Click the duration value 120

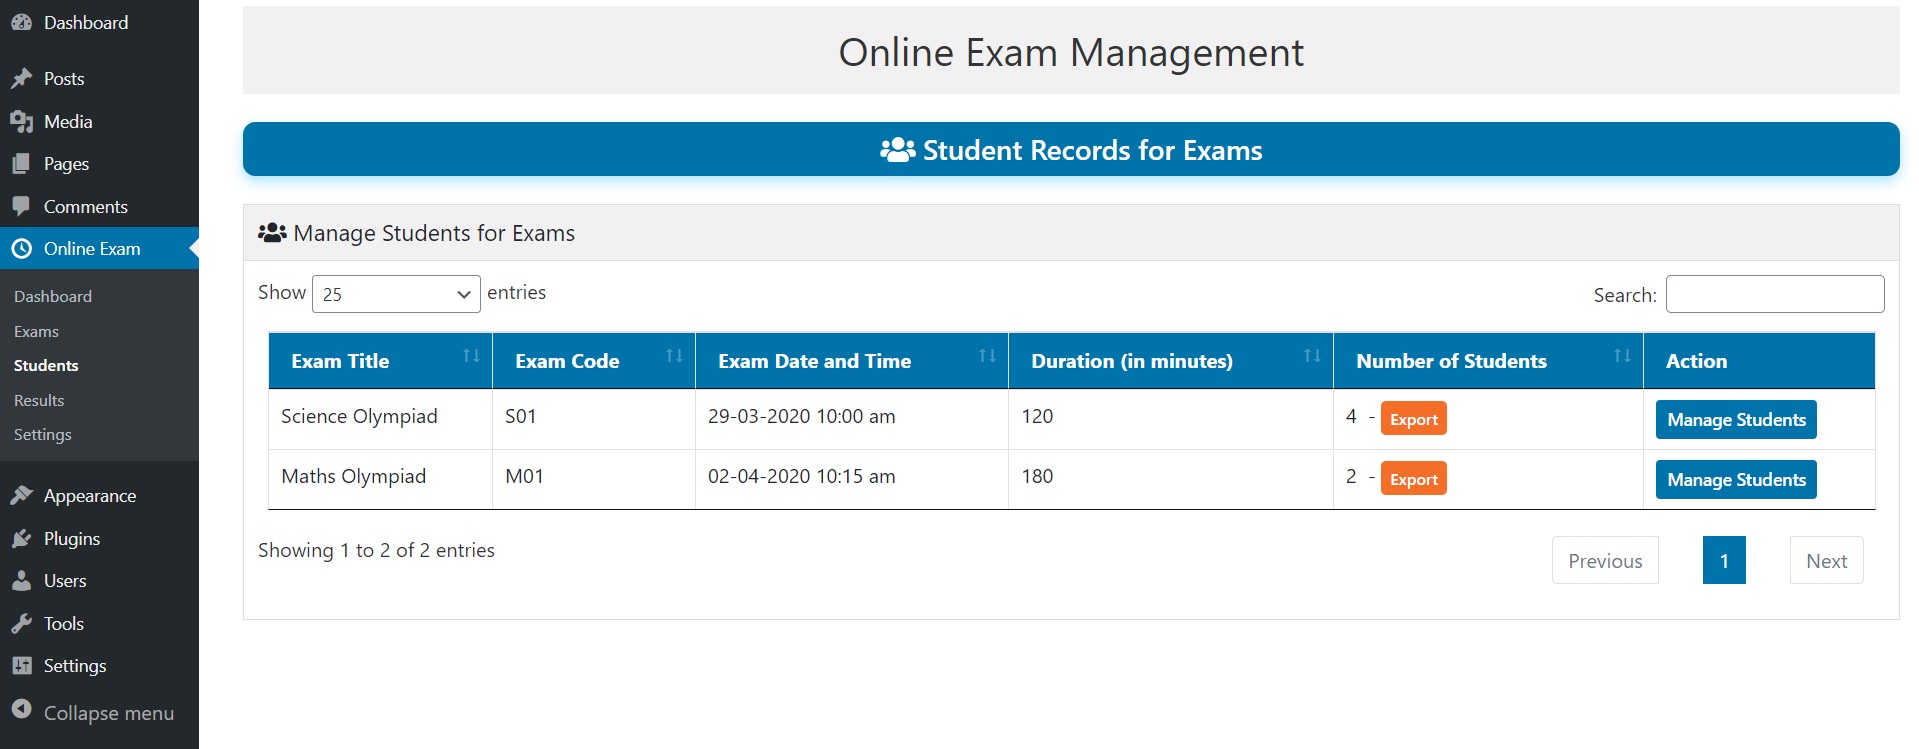[1037, 416]
